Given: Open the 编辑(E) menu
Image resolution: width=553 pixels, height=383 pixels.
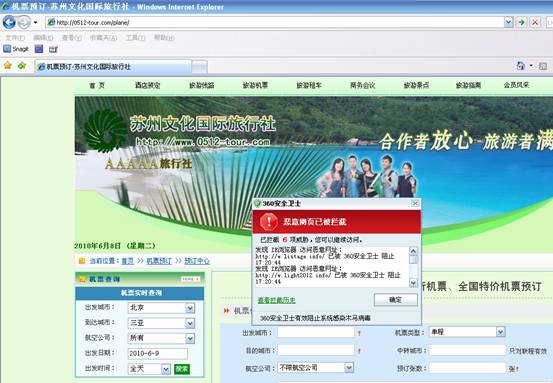Looking at the screenshot, I should 43,38.
